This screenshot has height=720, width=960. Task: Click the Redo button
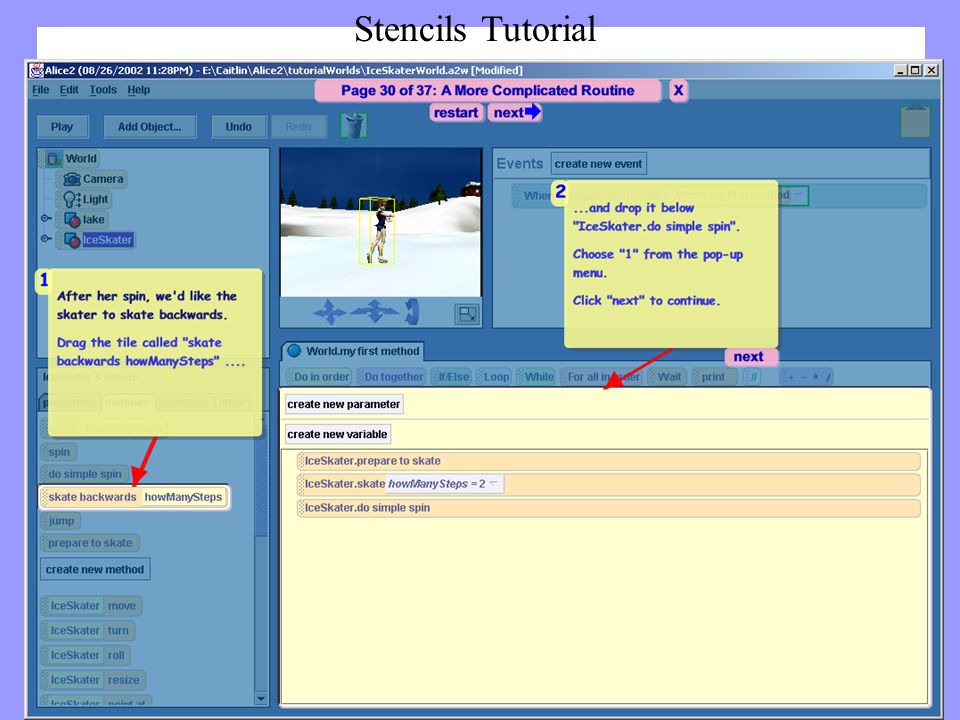click(x=298, y=127)
